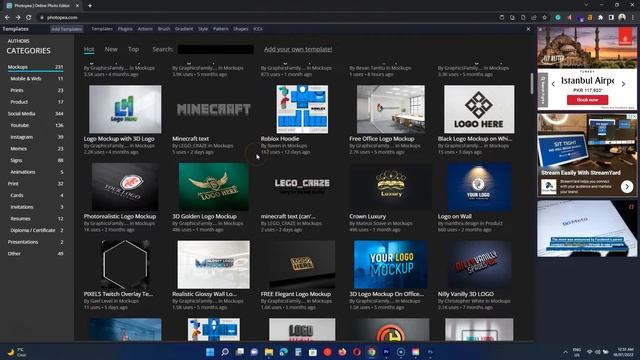640x360 pixels.
Task: Open Nilly Vanilly 3D LOGO thumbnail
Action: pos(479,264)
